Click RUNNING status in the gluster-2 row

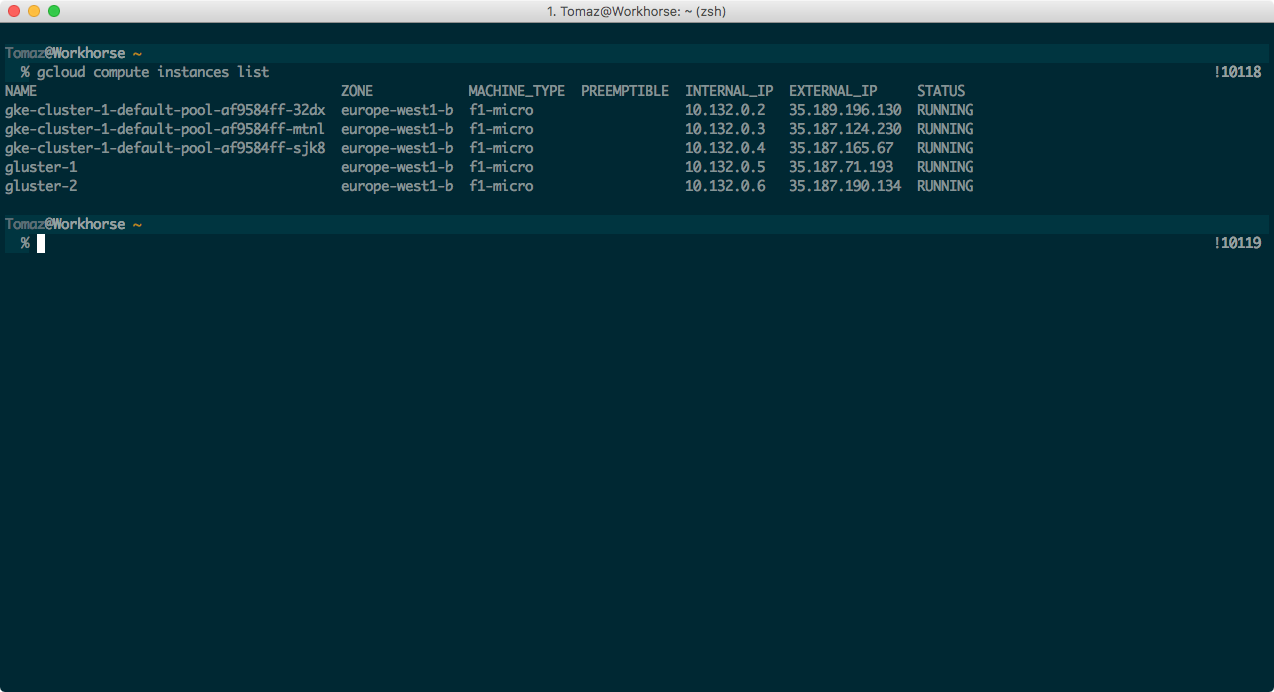(x=945, y=186)
